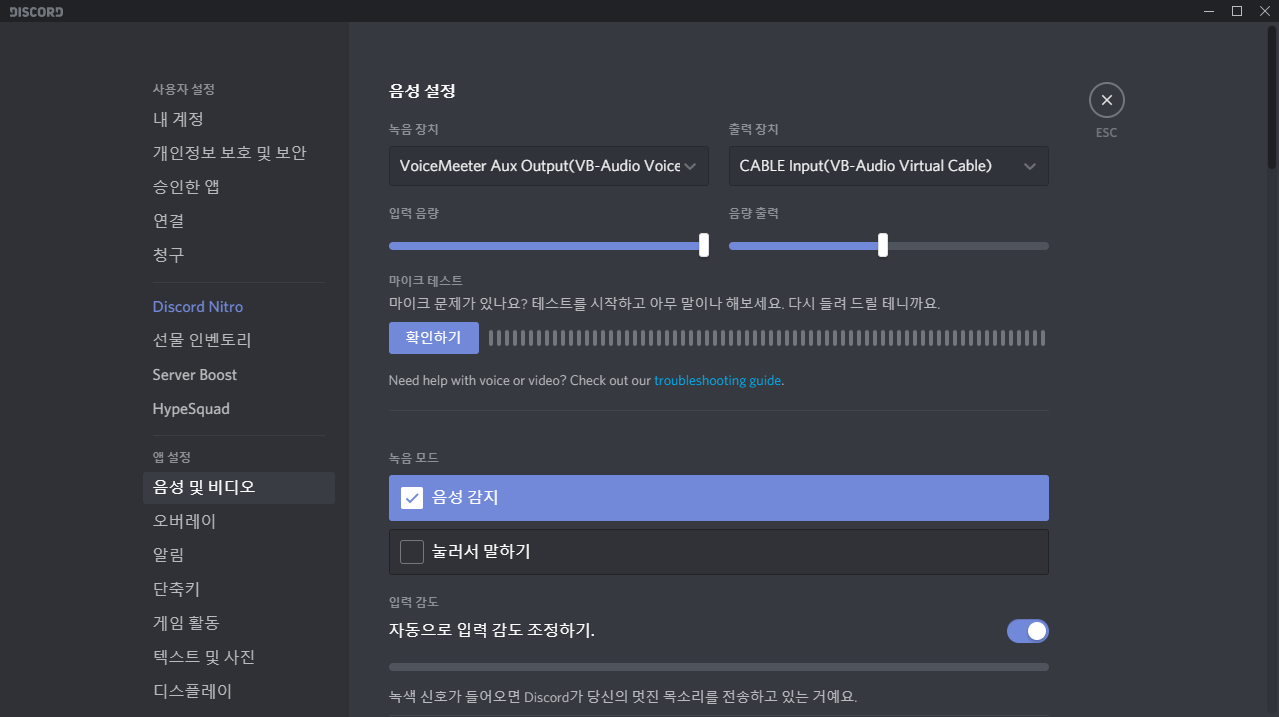Open 게임 활동 settings
The width and height of the screenshot is (1279, 717).
tap(238, 624)
